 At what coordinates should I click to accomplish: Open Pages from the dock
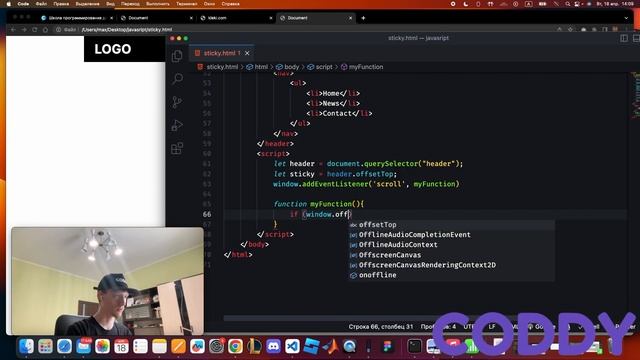pyautogui.click(x=178, y=347)
